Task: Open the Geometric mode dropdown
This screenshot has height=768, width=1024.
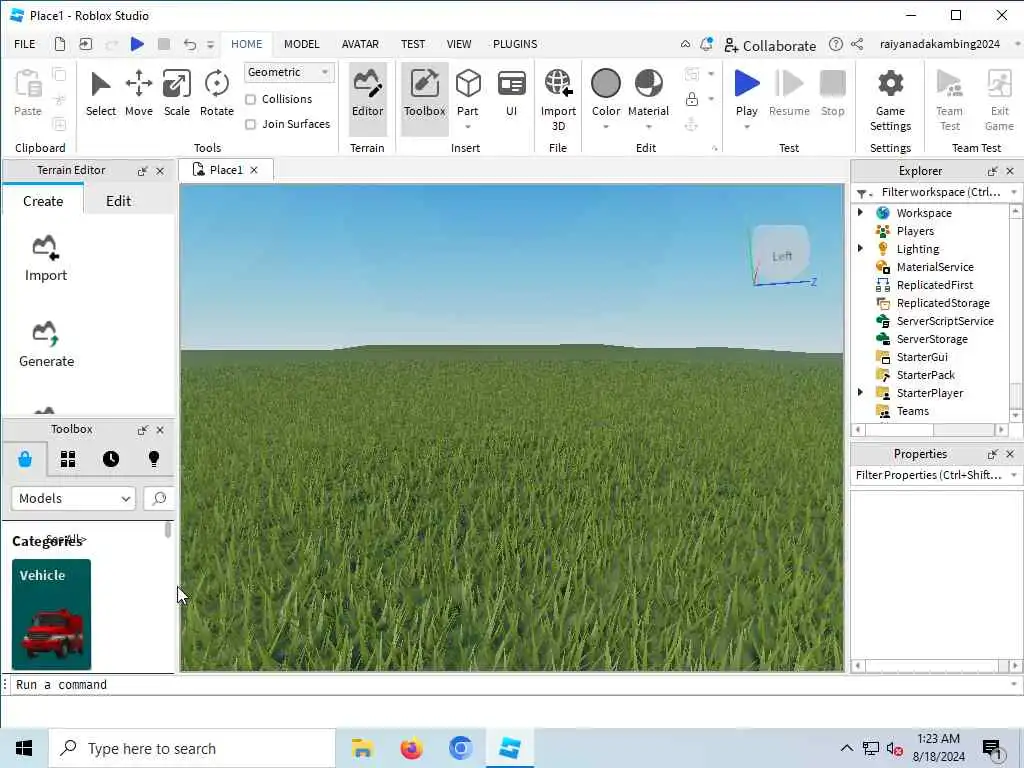Action: click(x=289, y=72)
